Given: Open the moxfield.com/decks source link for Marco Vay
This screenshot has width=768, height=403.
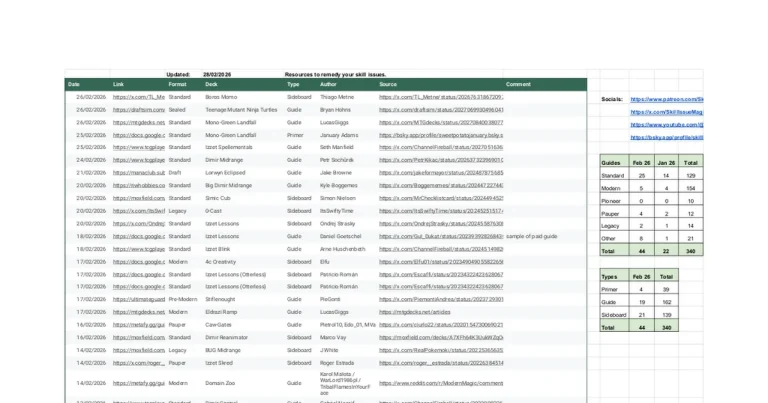Looking at the screenshot, I should [x=441, y=337].
